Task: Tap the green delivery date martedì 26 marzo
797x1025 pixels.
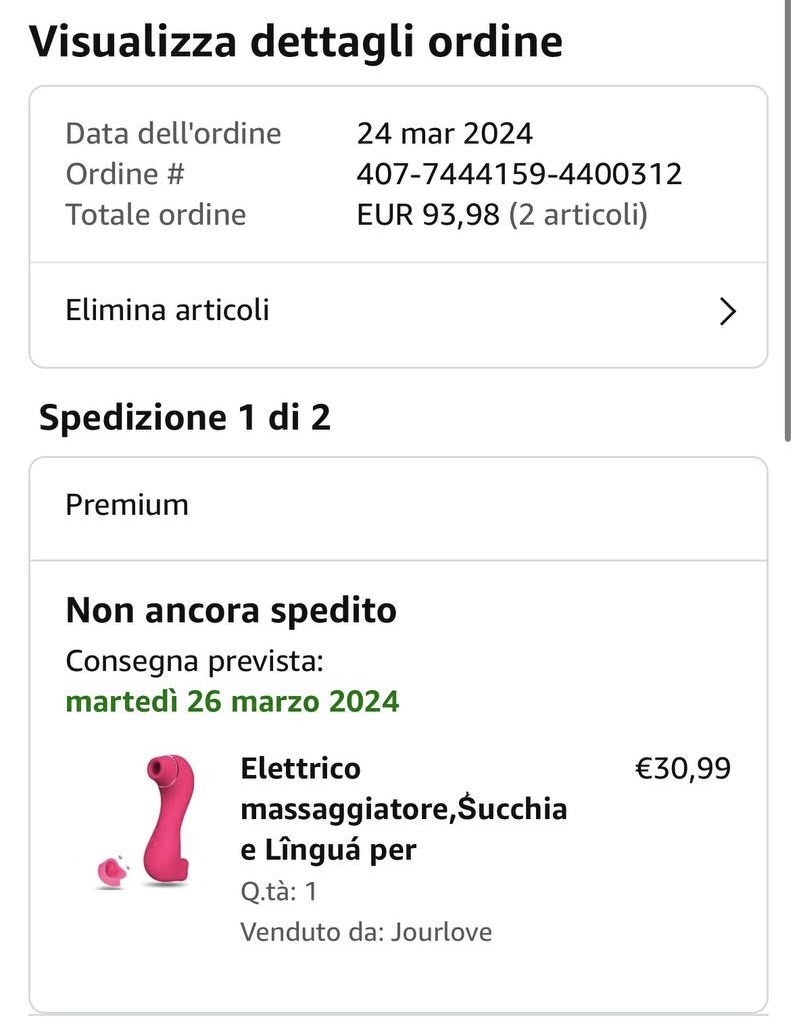Action: (x=232, y=701)
